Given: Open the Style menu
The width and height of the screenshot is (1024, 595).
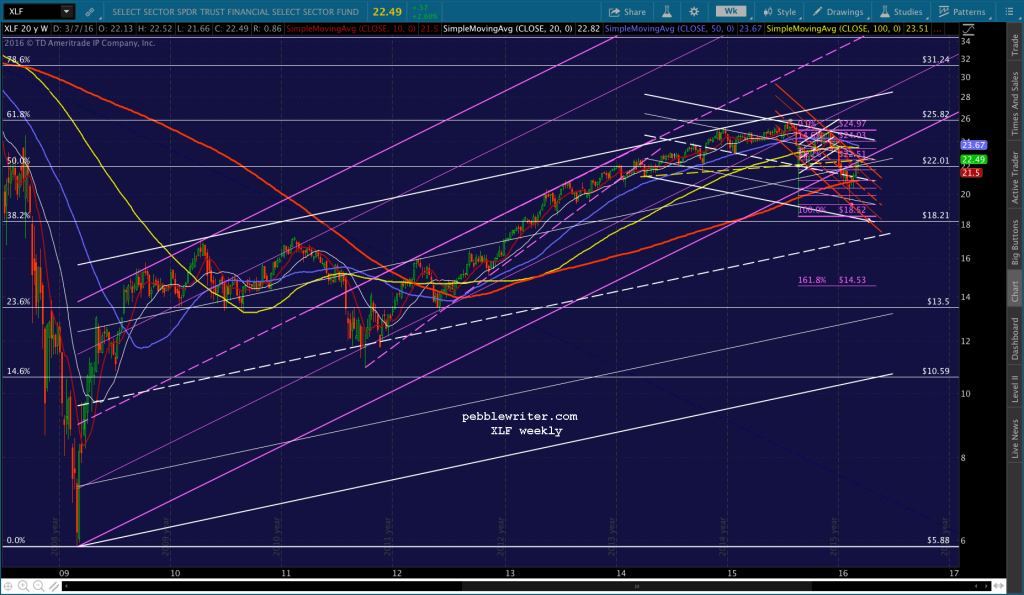Looking at the screenshot, I should [x=780, y=12].
